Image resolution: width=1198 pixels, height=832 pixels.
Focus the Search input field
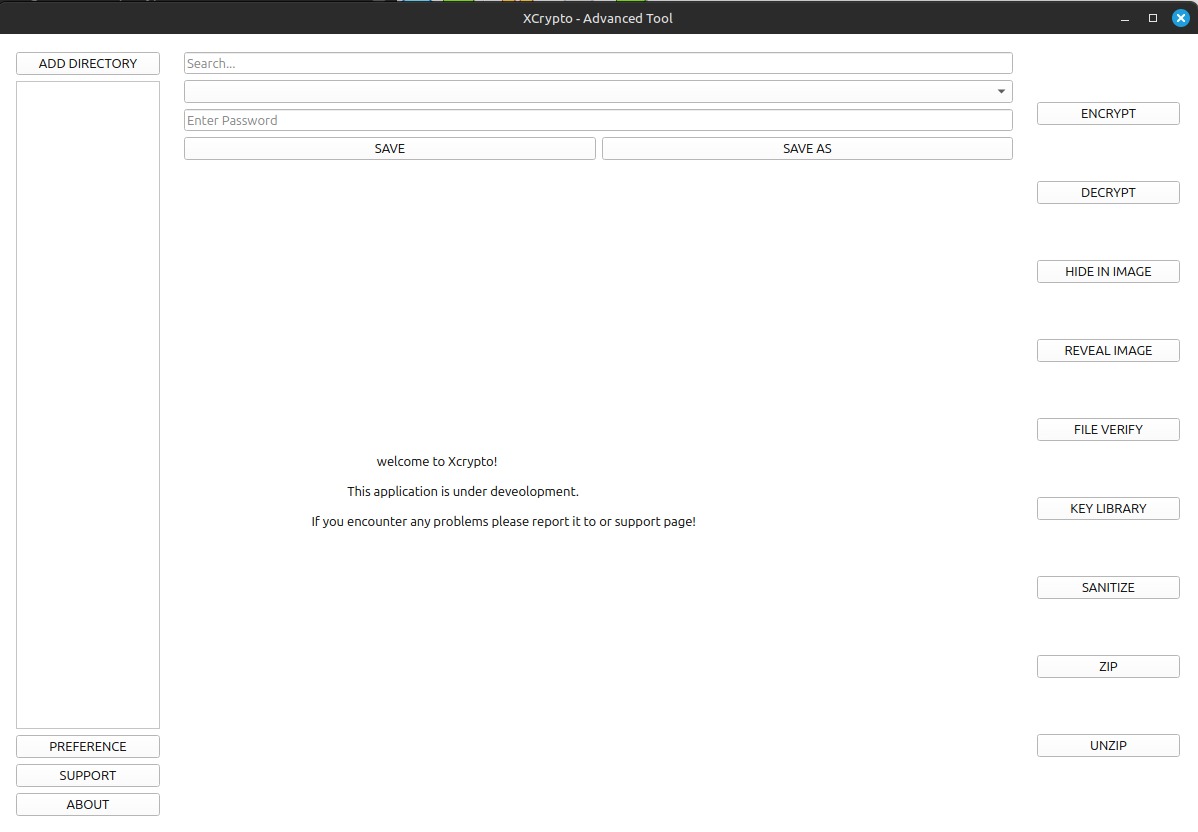[x=598, y=63]
